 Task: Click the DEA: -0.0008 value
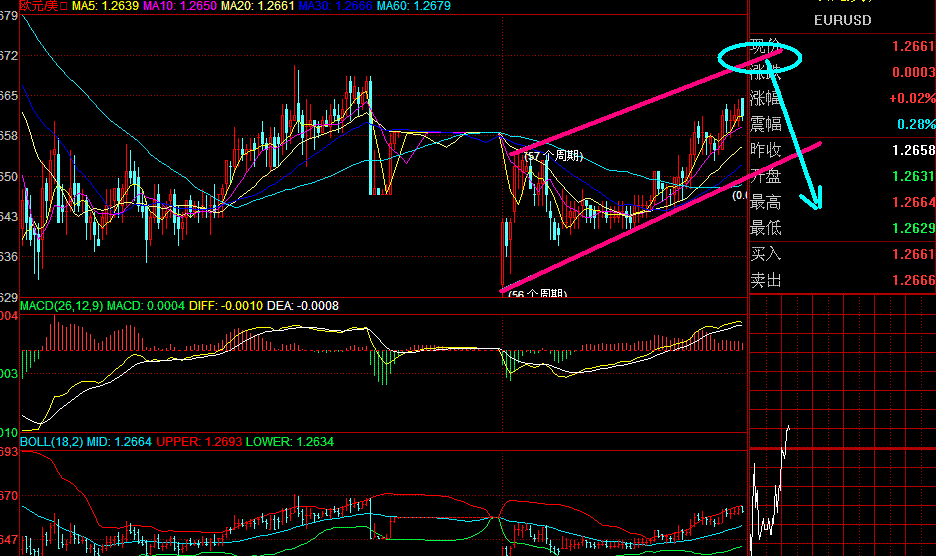(303, 306)
